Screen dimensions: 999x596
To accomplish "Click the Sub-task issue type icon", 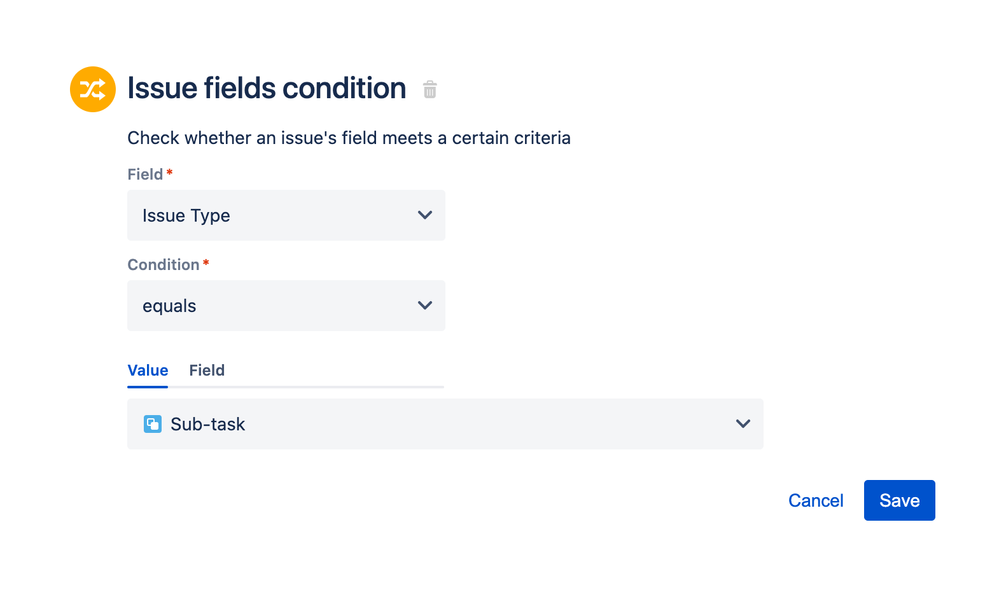I will click(x=152, y=423).
